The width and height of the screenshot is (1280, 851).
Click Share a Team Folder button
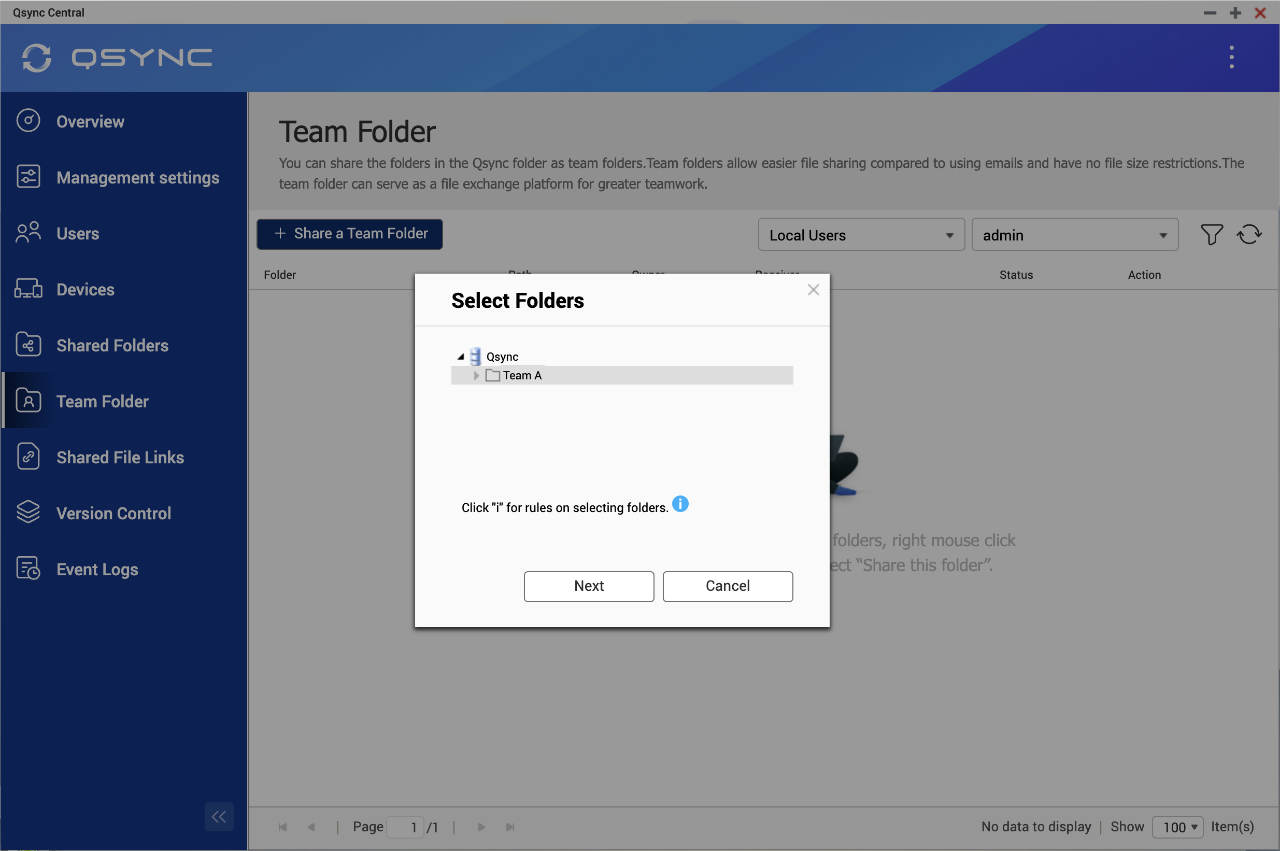click(350, 234)
